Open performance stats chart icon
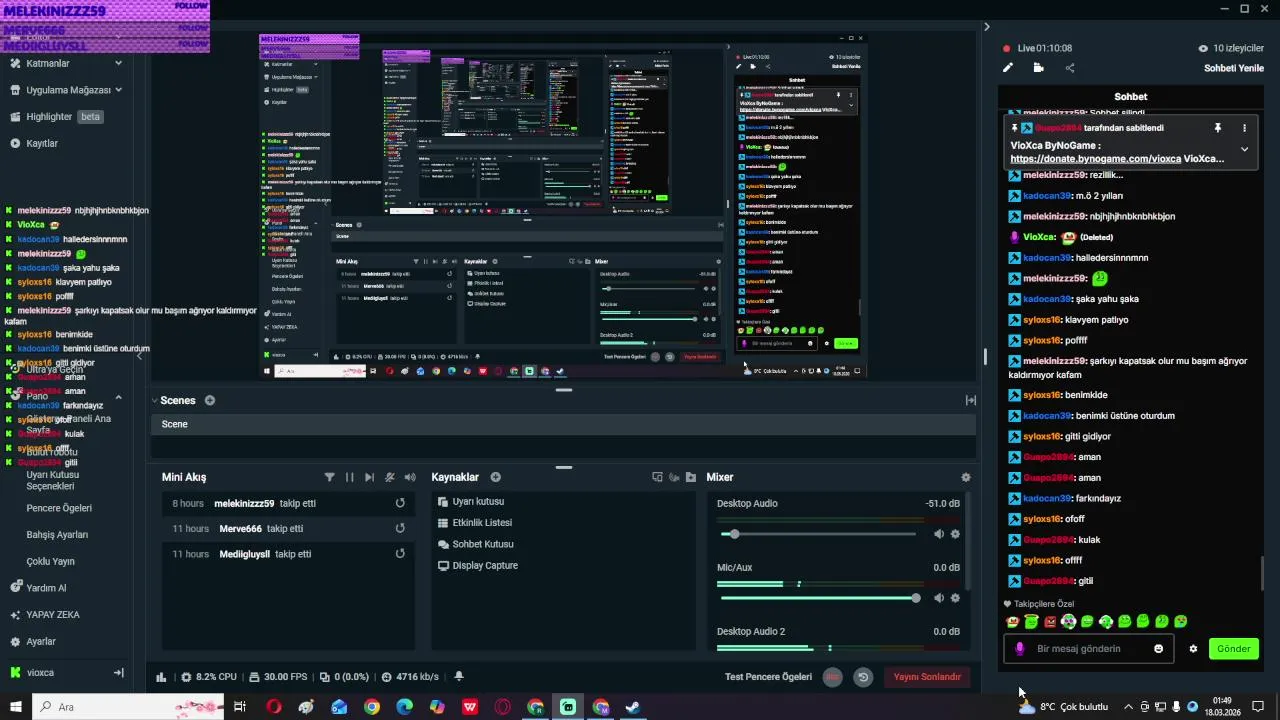 click(161, 677)
